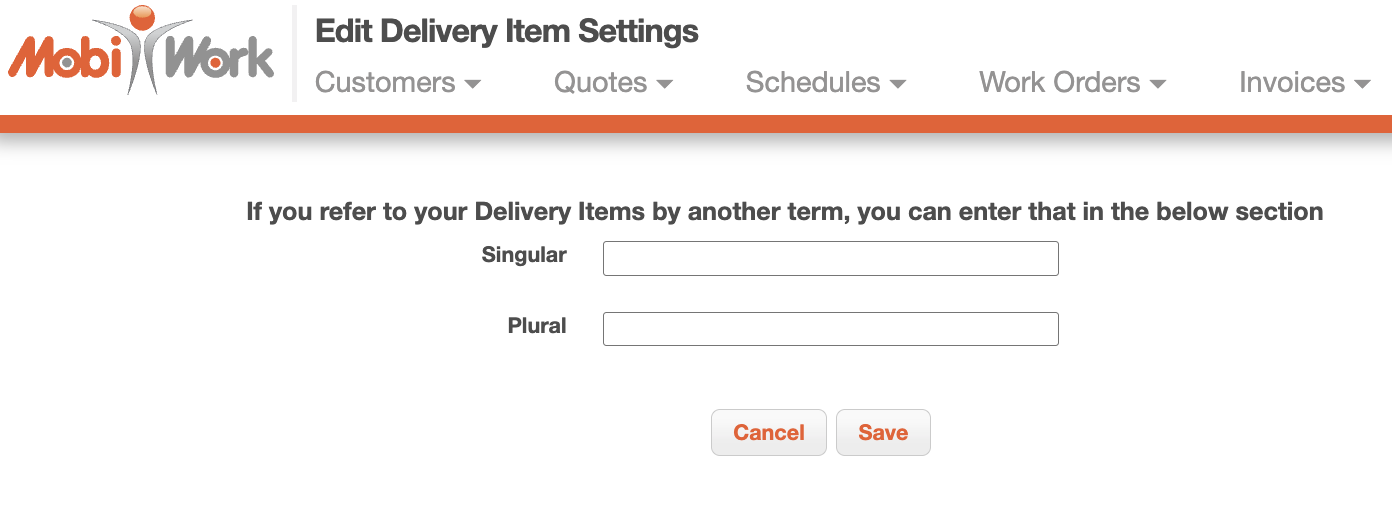Expand the arrow next to Schedules
This screenshot has width=1392, height=526.
click(x=897, y=84)
